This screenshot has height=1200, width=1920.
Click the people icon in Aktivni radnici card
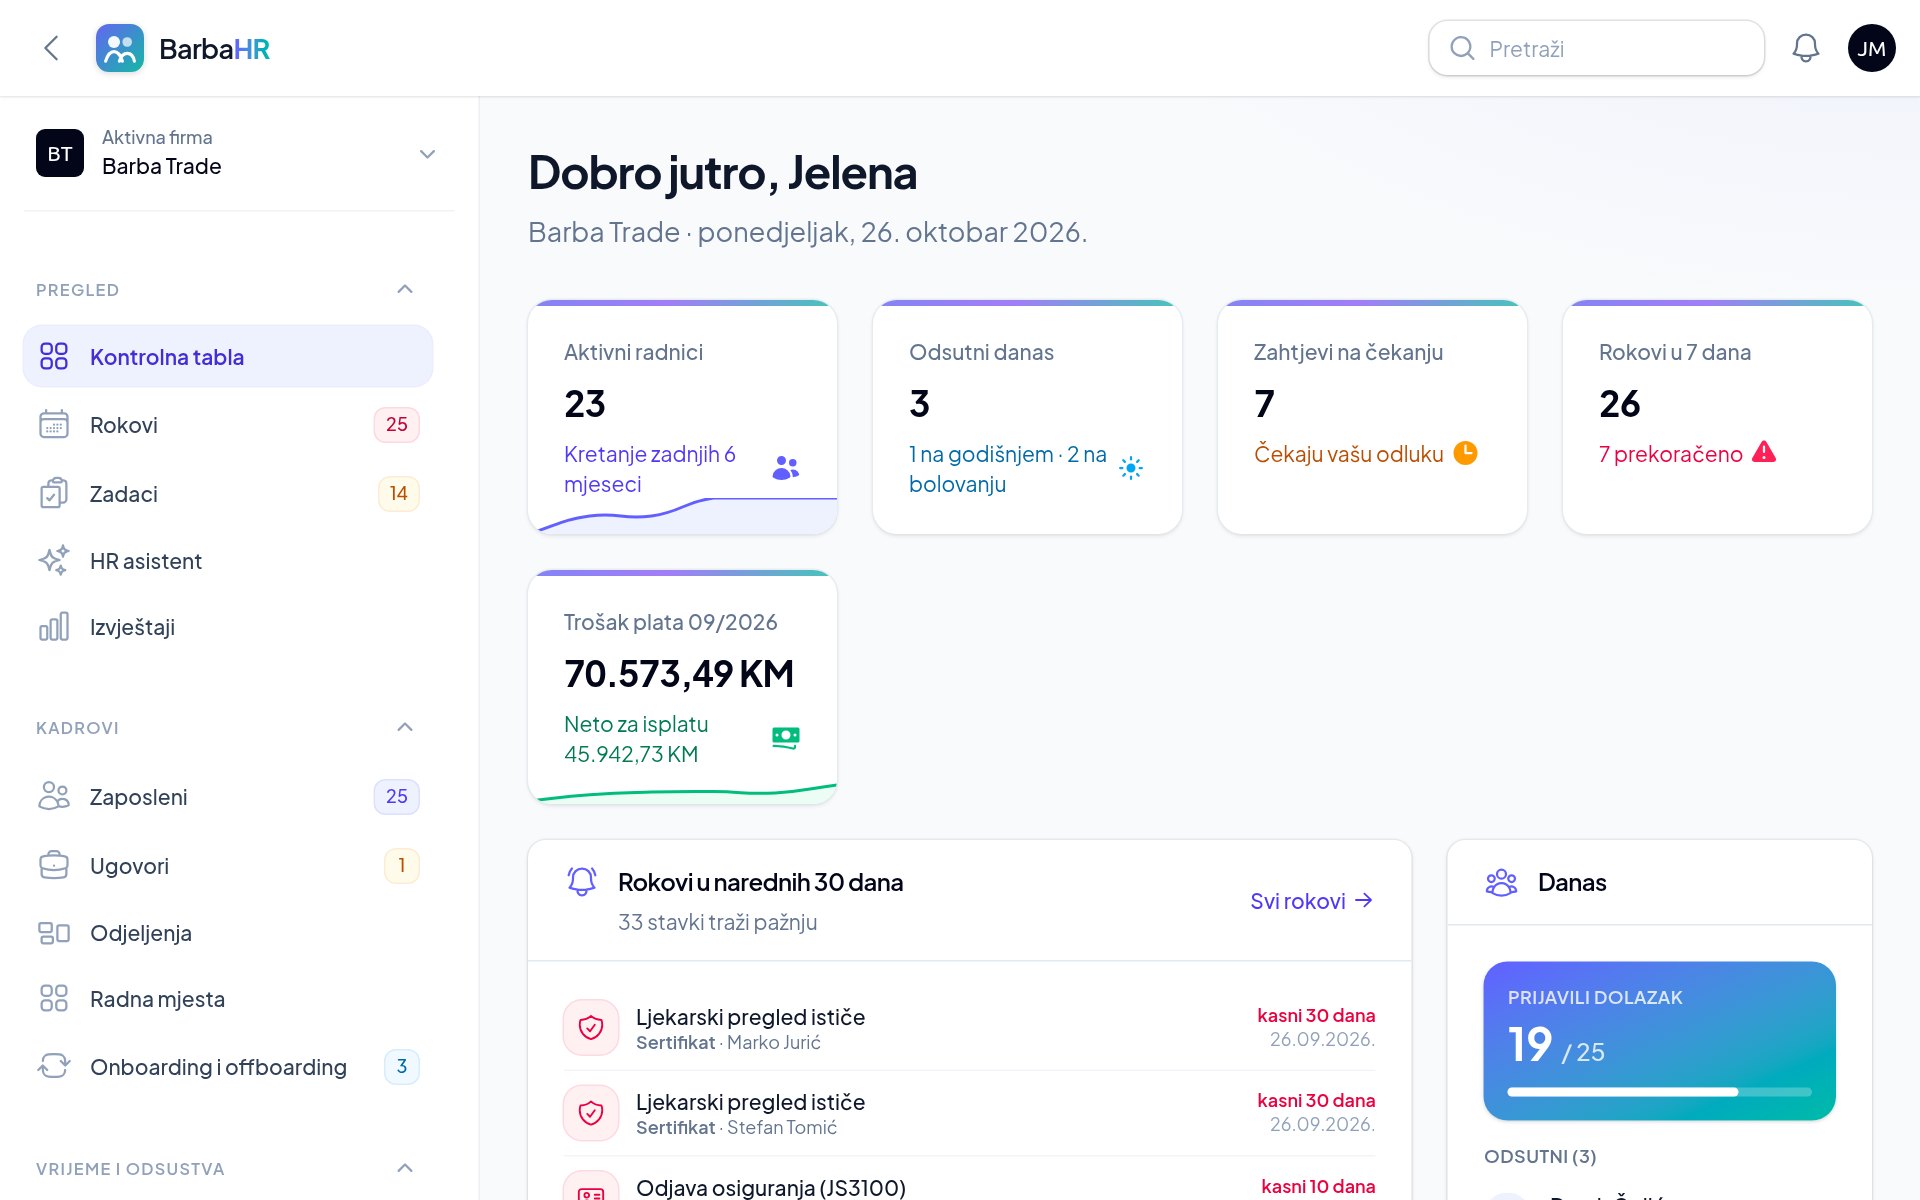[786, 468]
